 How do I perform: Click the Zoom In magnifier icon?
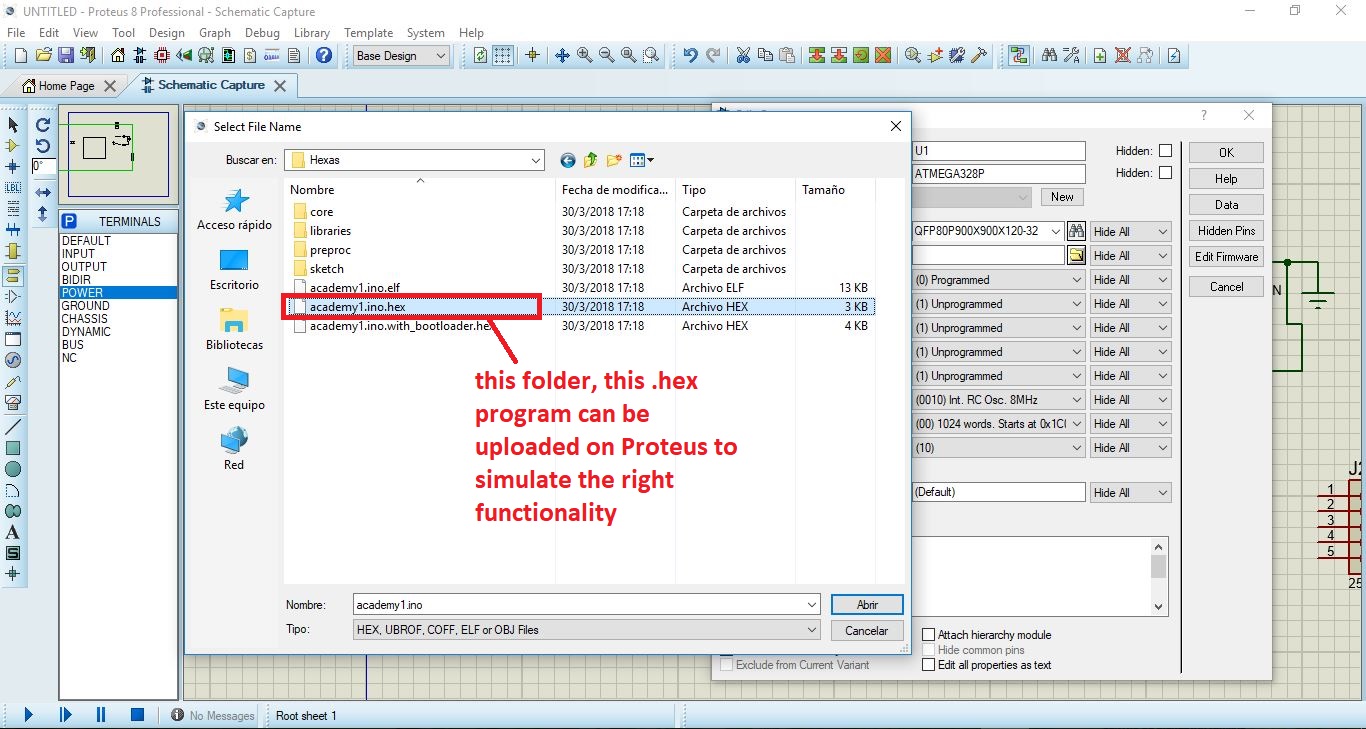pyautogui.click(x=584, y=56)
